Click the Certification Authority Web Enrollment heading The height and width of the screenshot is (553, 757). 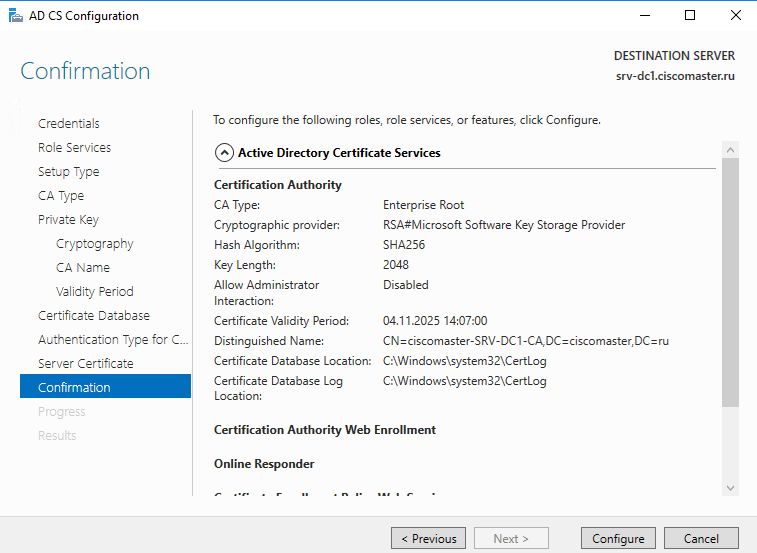[x=325, y=430]
